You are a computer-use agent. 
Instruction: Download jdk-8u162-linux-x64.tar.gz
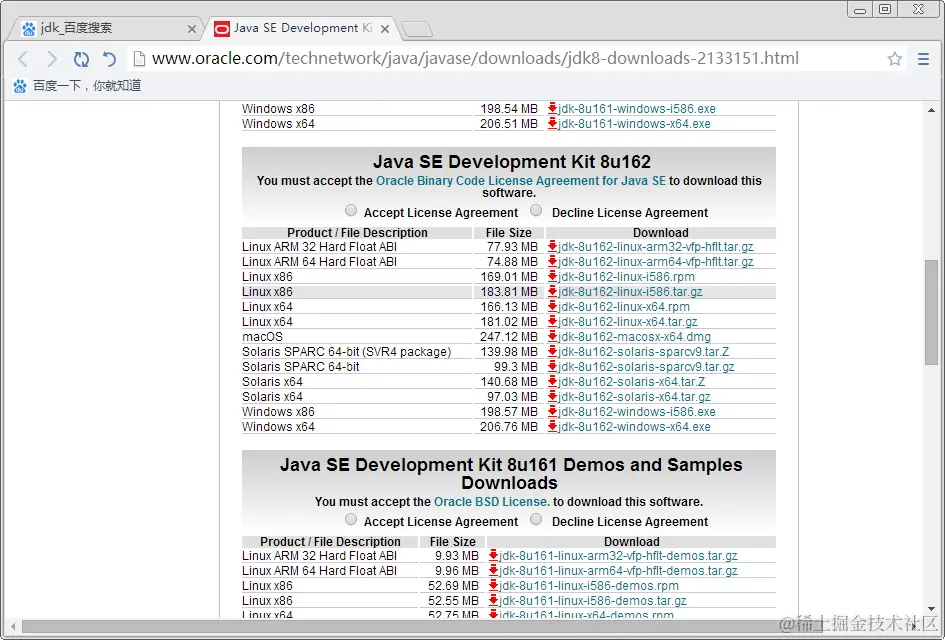coord(627,322)
